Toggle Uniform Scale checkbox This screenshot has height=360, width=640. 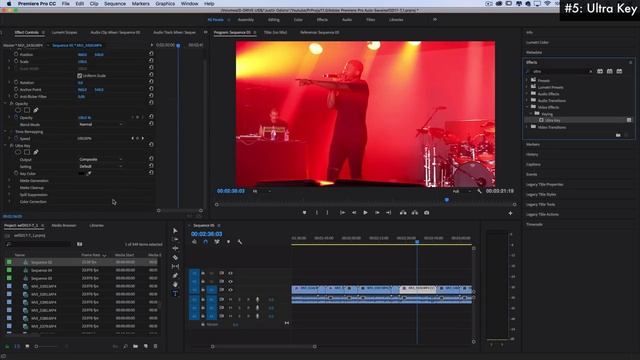[x=80, y=76]
